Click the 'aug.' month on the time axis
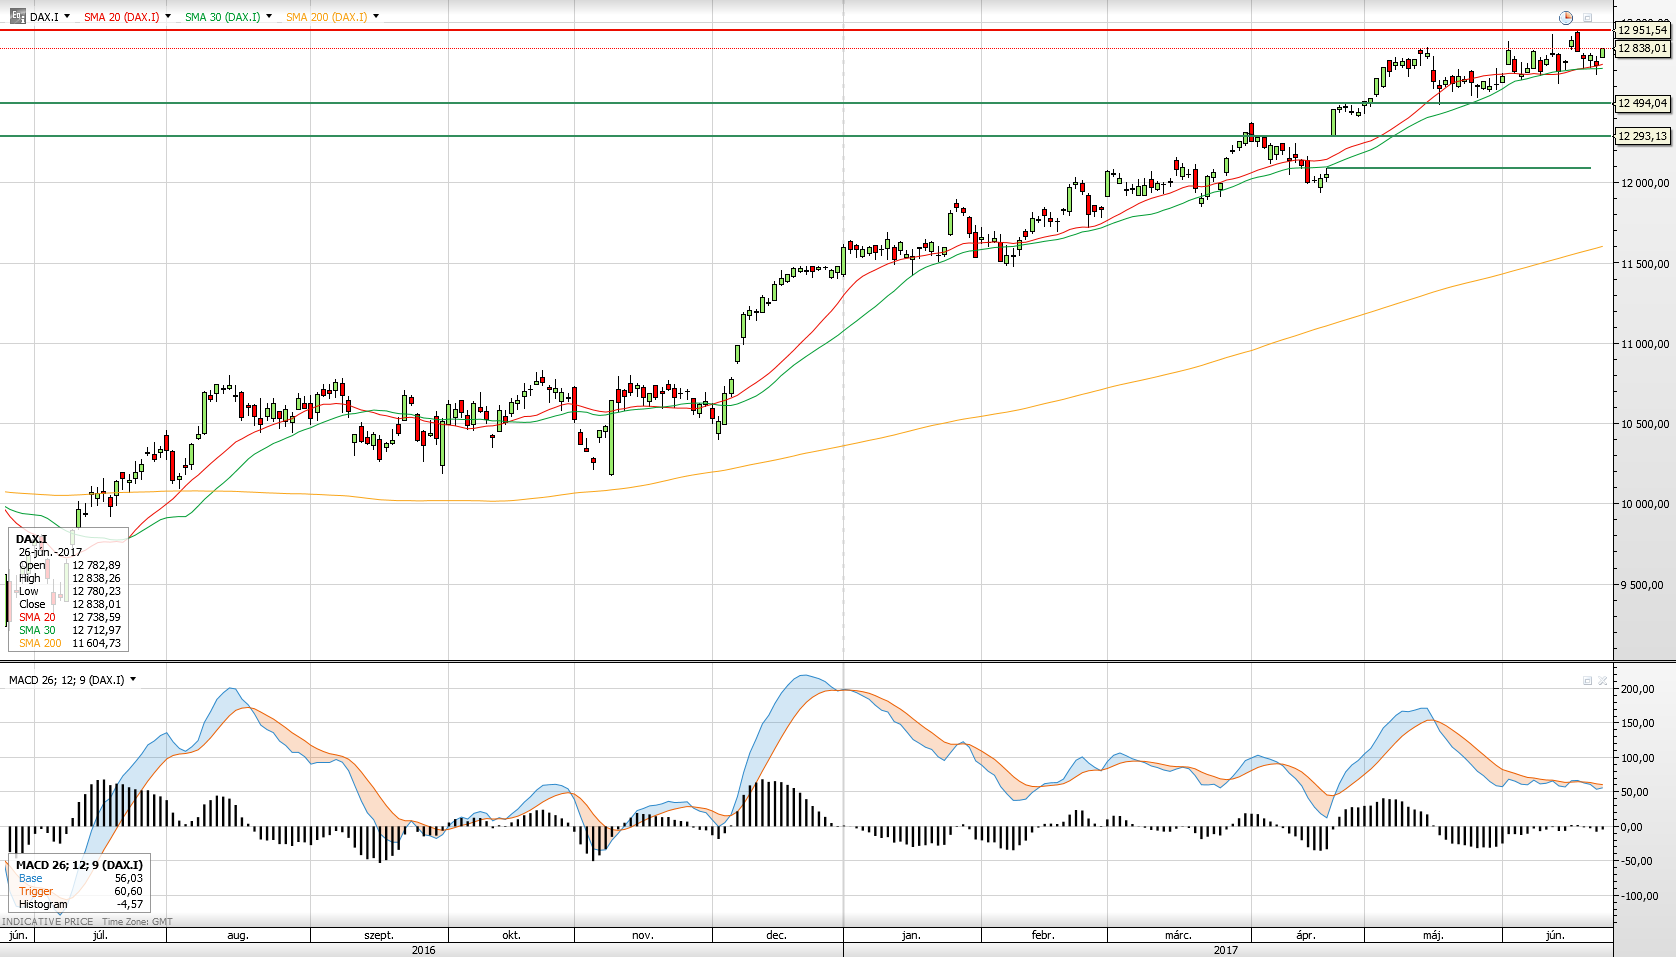This screenshot has height=957, width=1676. pyautogui.click(x=238, y=936)
